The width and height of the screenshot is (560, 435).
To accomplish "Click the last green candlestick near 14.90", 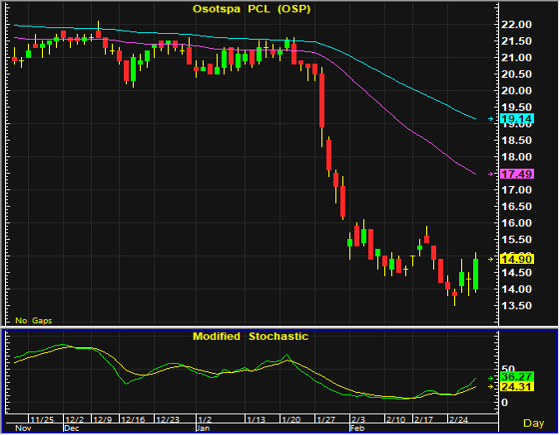I will (475, 274).
